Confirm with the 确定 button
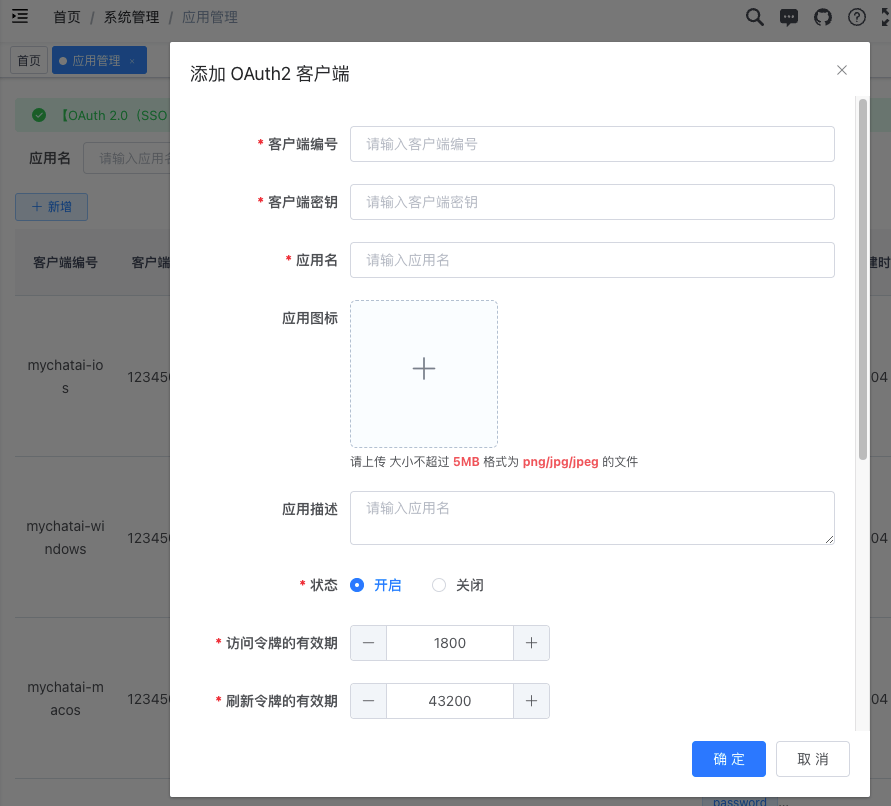The width and height of the screenshot is (891, 806). click(728, 759)
